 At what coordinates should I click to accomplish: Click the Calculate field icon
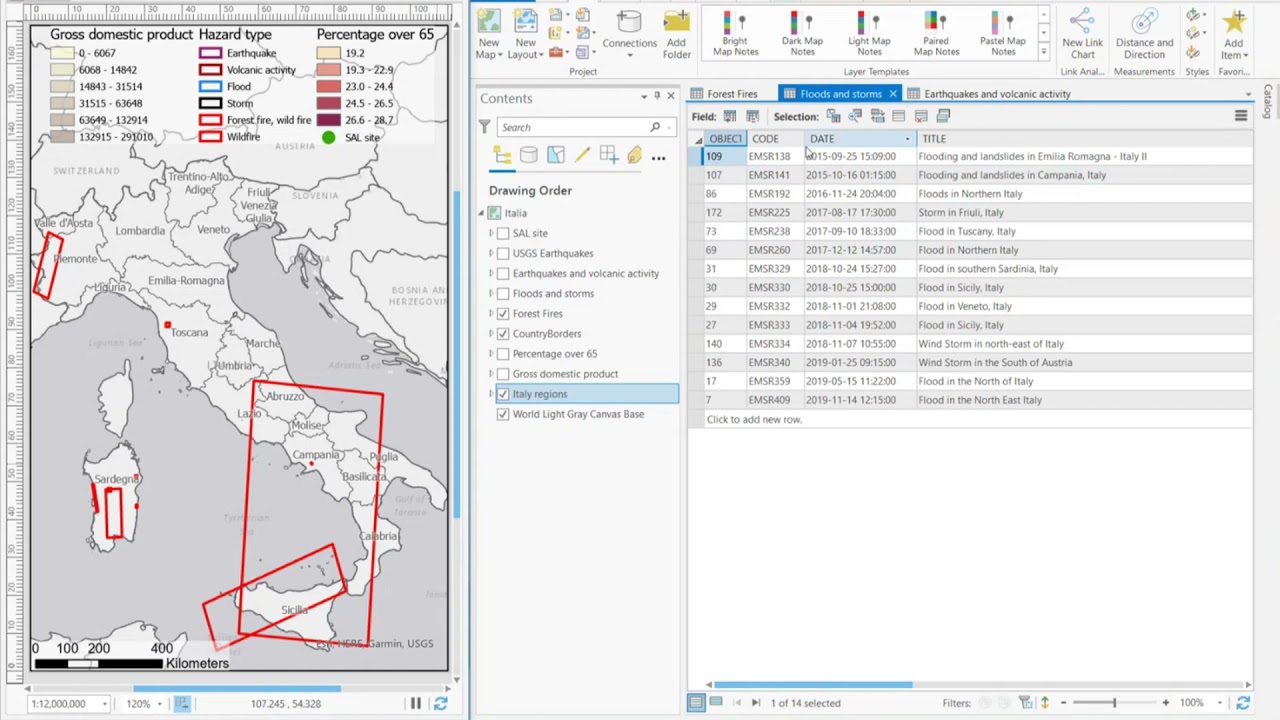click(x=752, y=116)
